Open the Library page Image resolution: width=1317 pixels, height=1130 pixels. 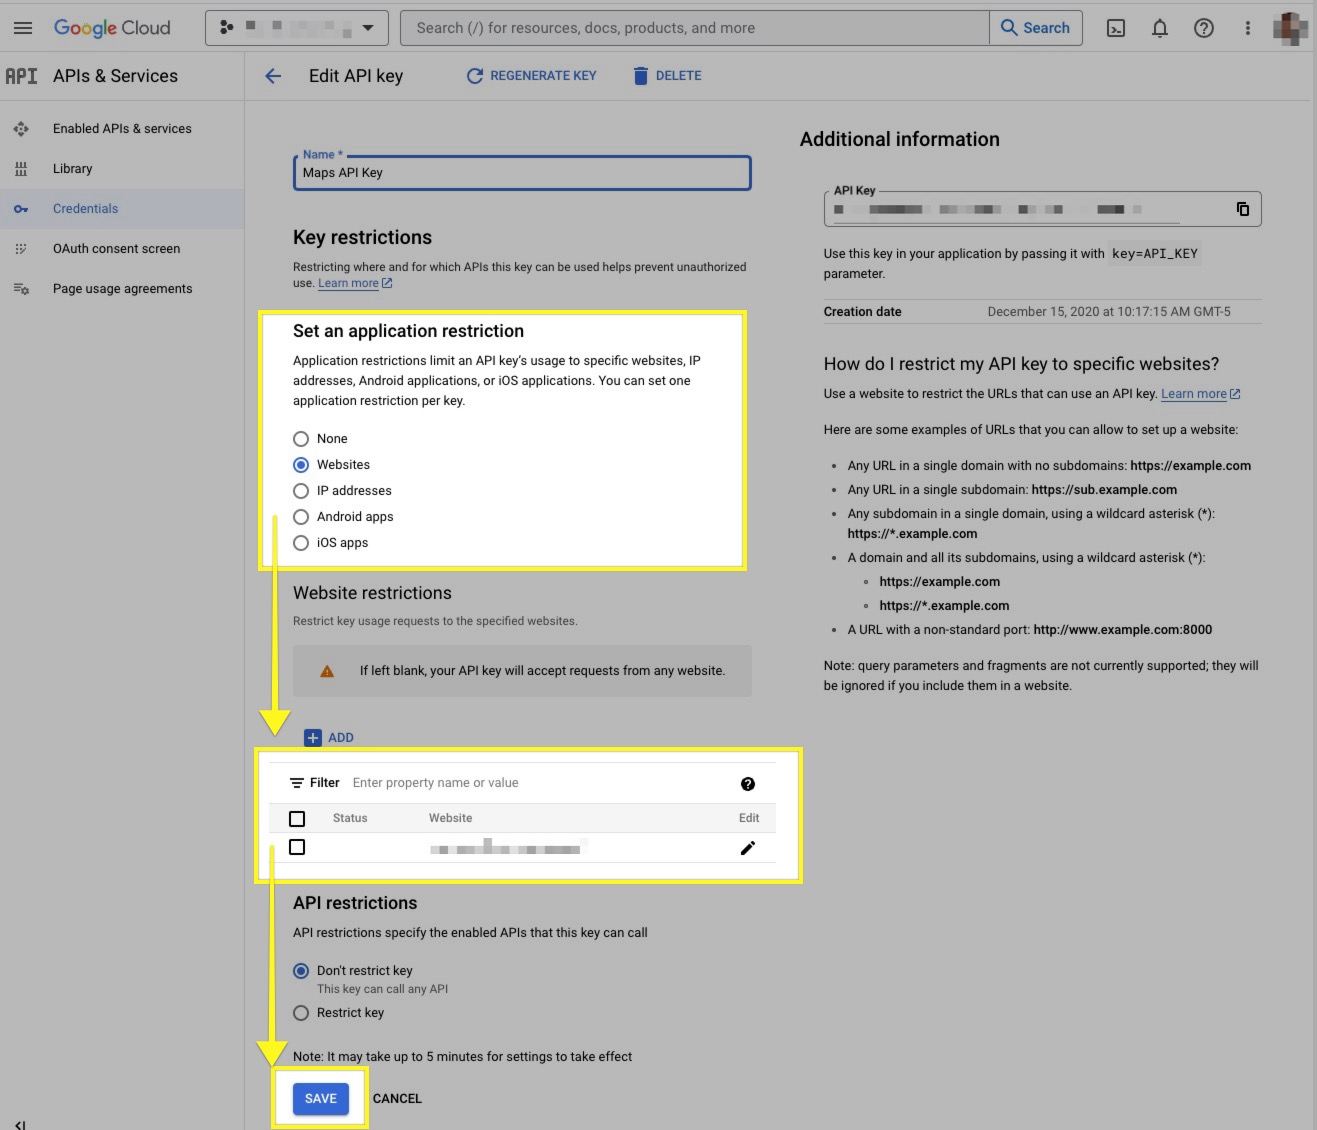[x=72, y=169]
